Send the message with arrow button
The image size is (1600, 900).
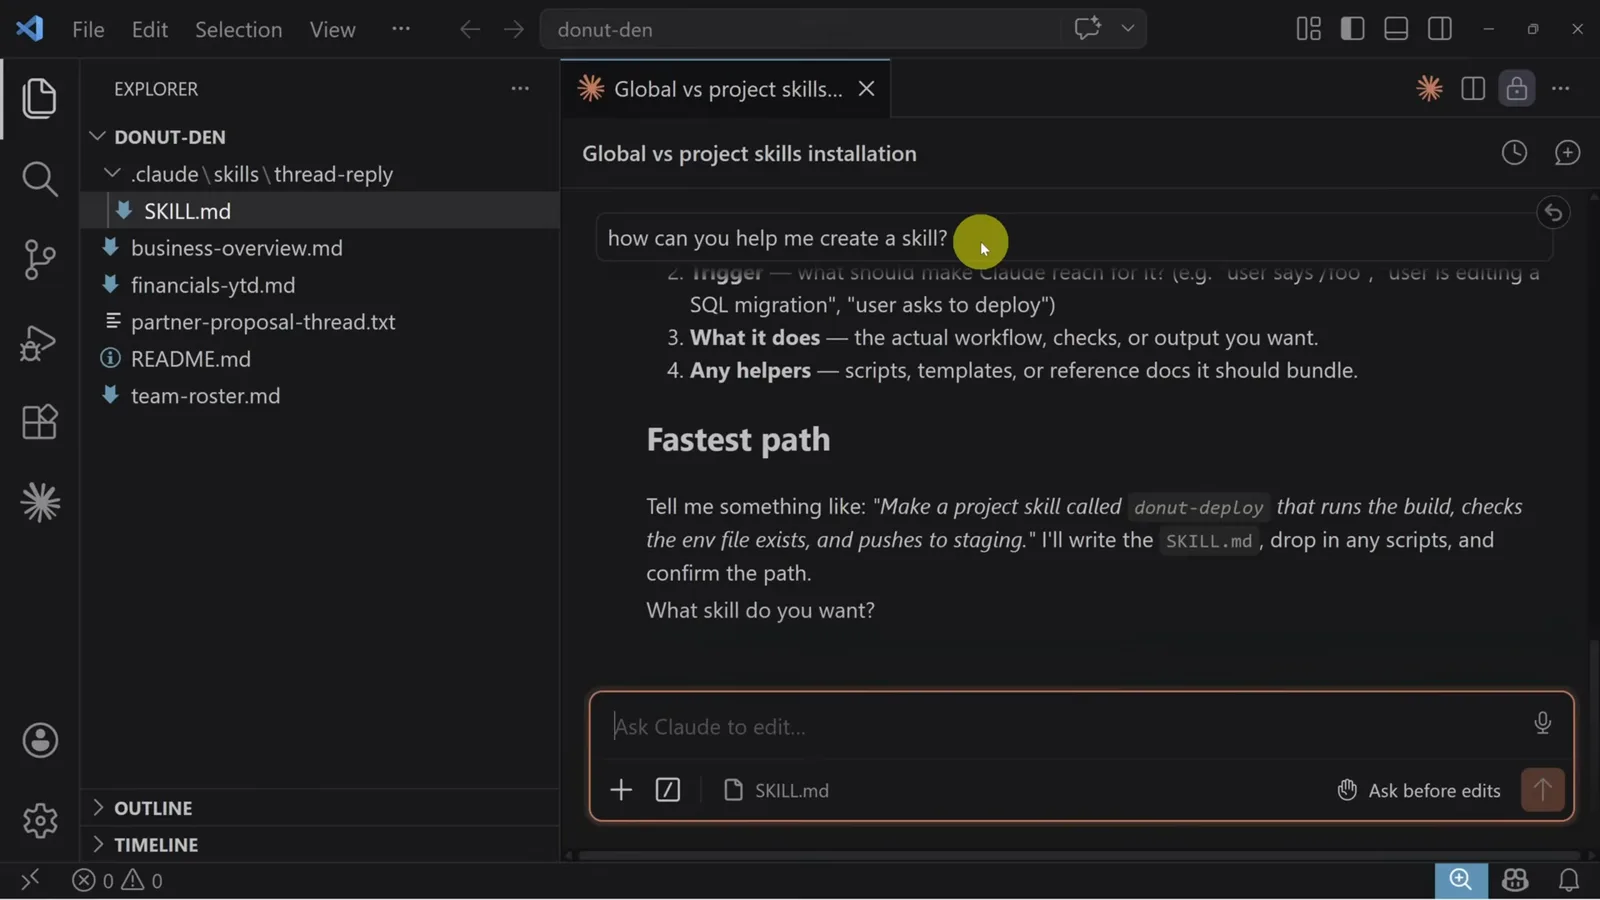click(1542, 790)
